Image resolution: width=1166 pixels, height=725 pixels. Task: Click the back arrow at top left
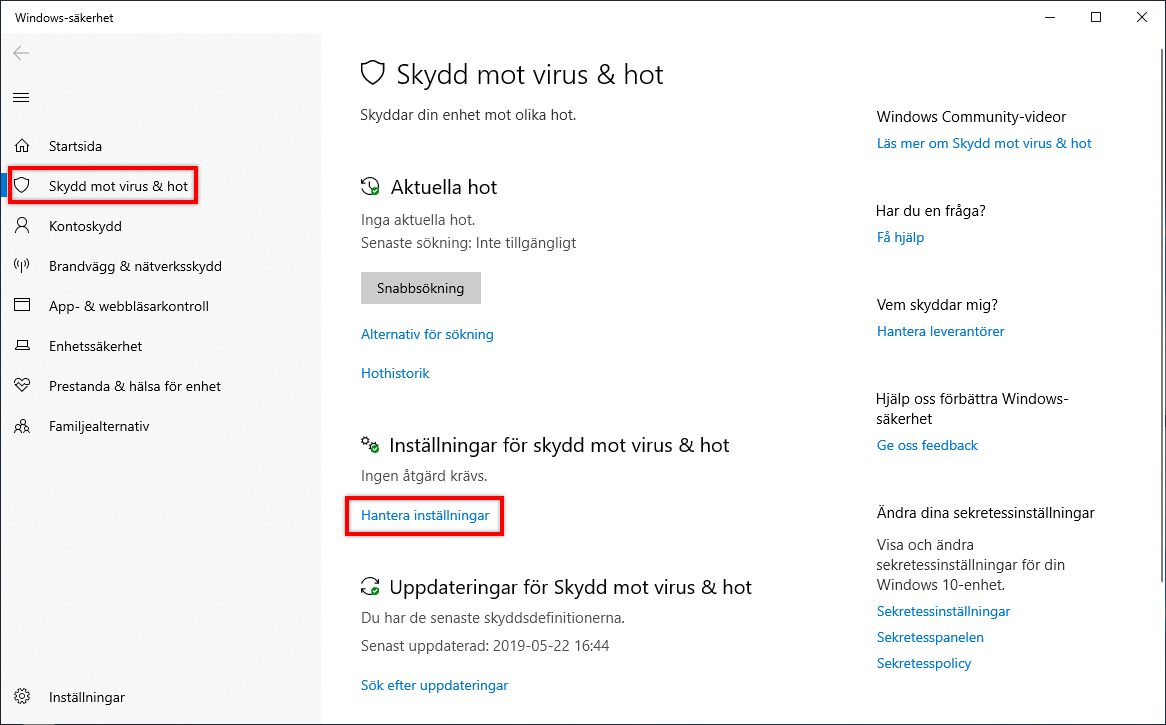(x=20, y=53)
